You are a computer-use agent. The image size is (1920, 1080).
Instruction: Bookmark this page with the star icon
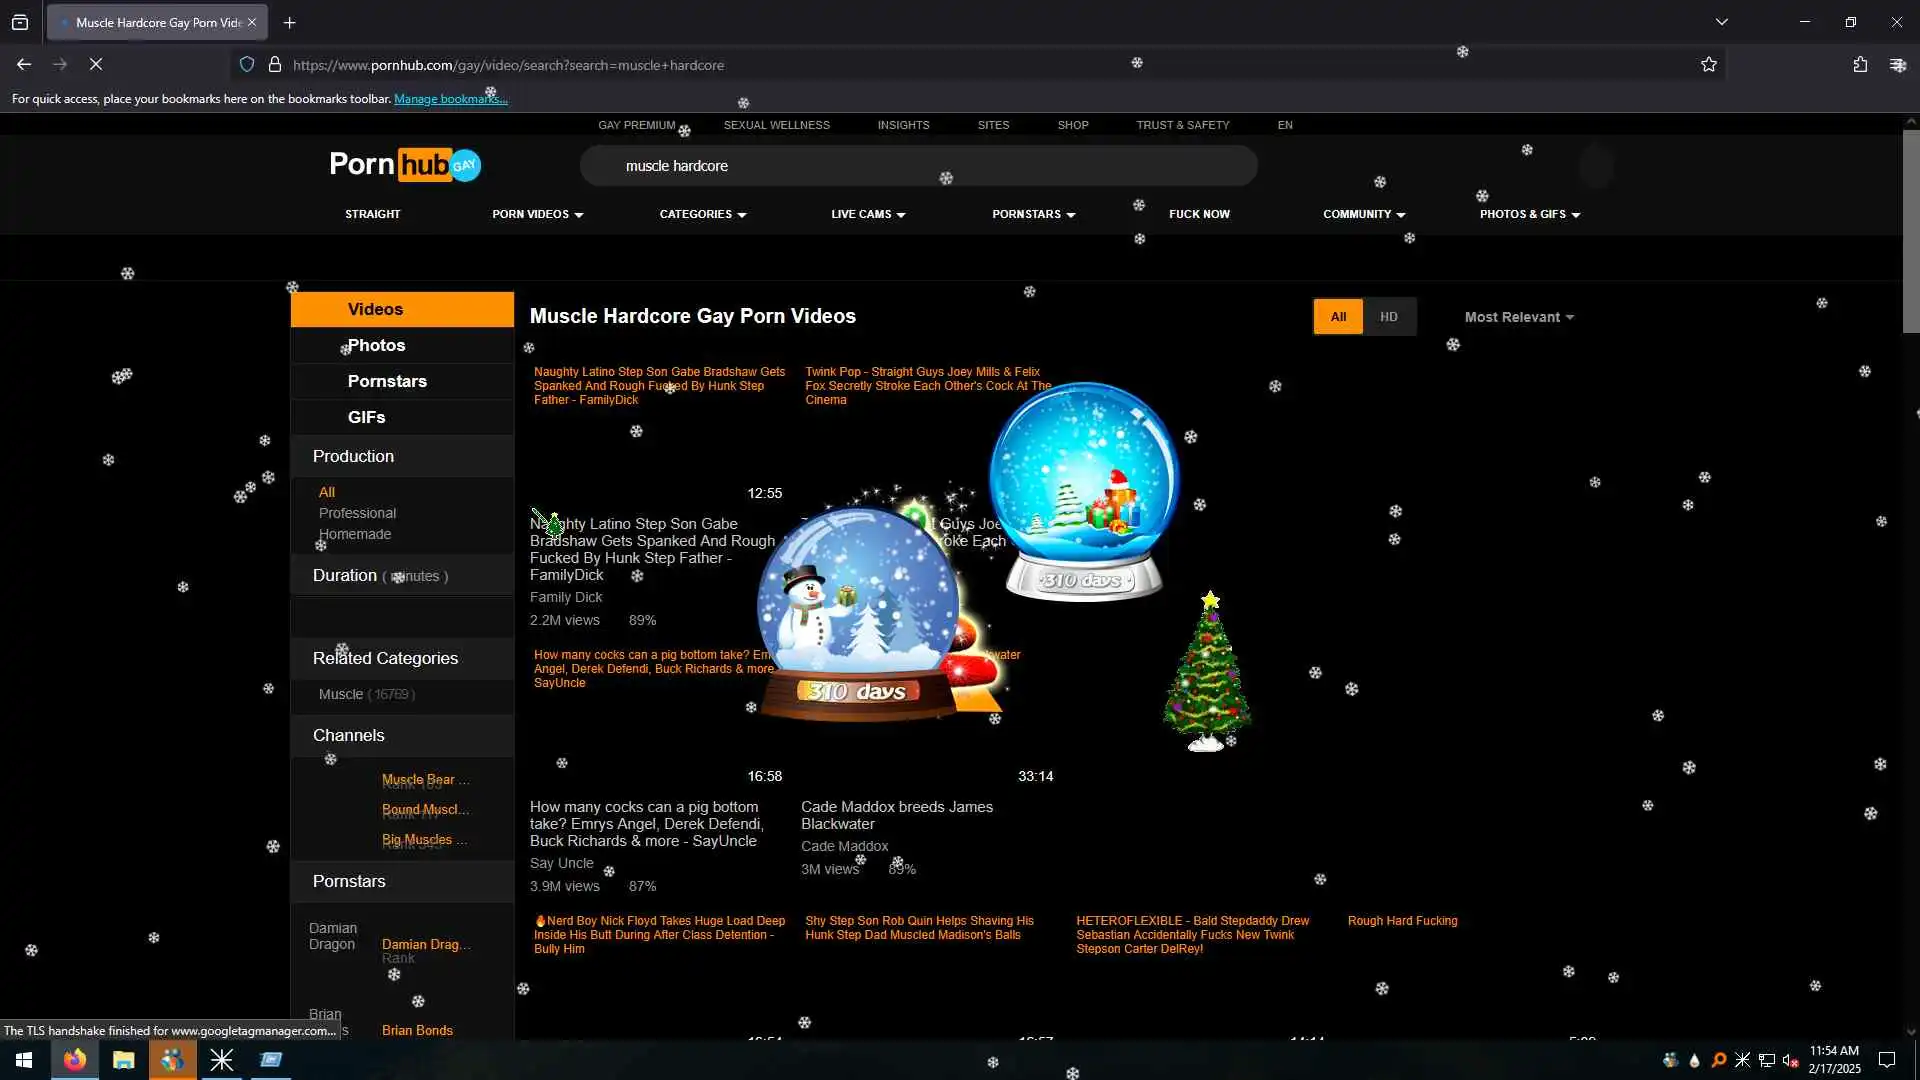[x=1708, y=64]
